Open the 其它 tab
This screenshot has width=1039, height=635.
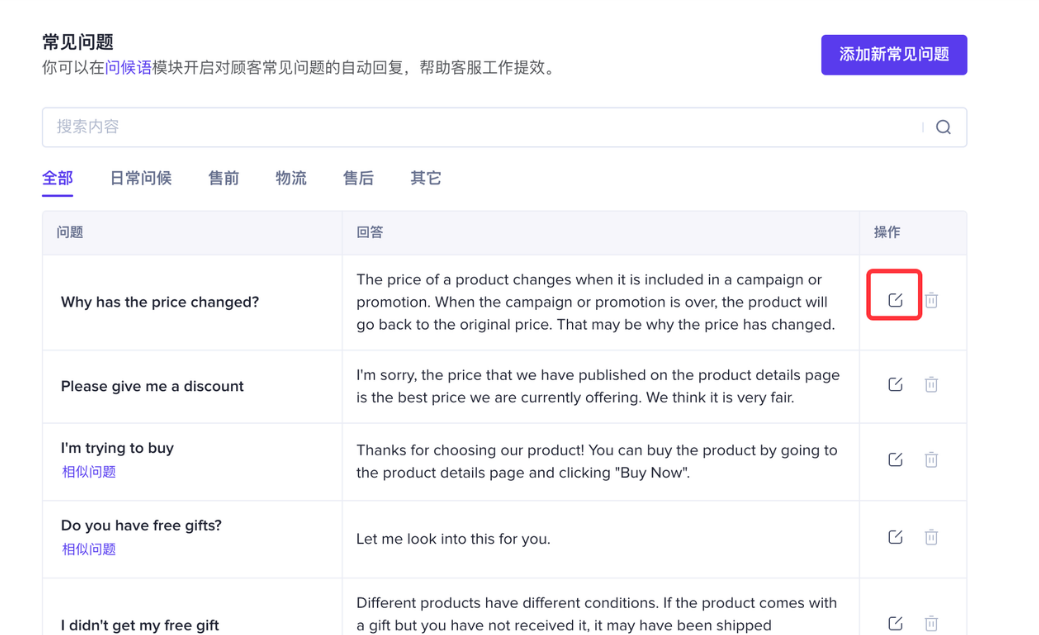click(426, 178)
